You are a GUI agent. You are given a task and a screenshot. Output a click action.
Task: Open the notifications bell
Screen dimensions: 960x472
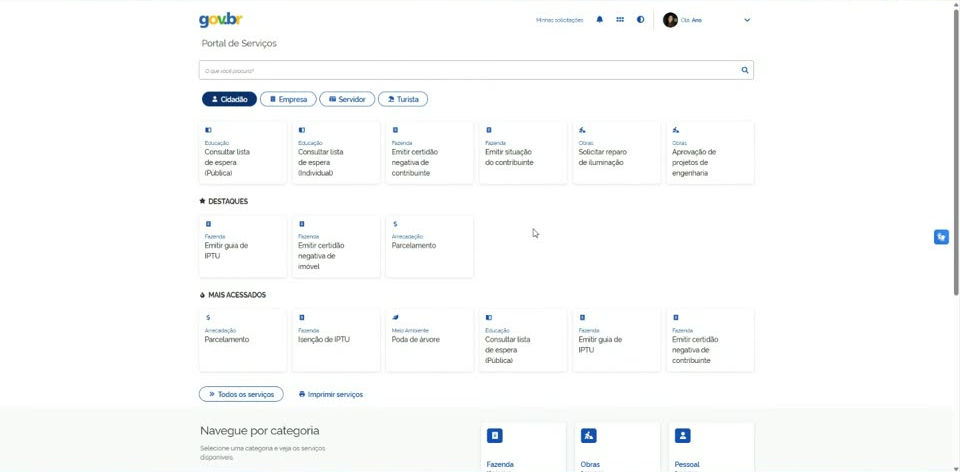point(600,20)
